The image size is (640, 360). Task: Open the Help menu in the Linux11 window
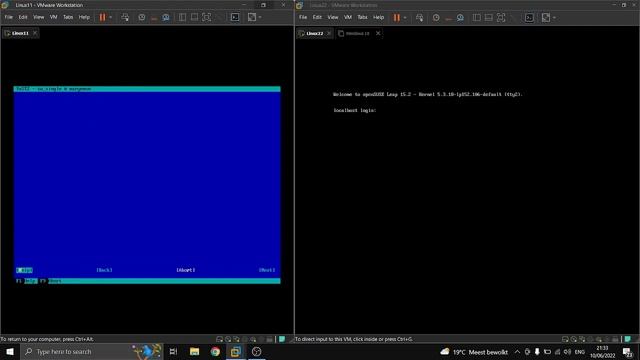(84, 17)
